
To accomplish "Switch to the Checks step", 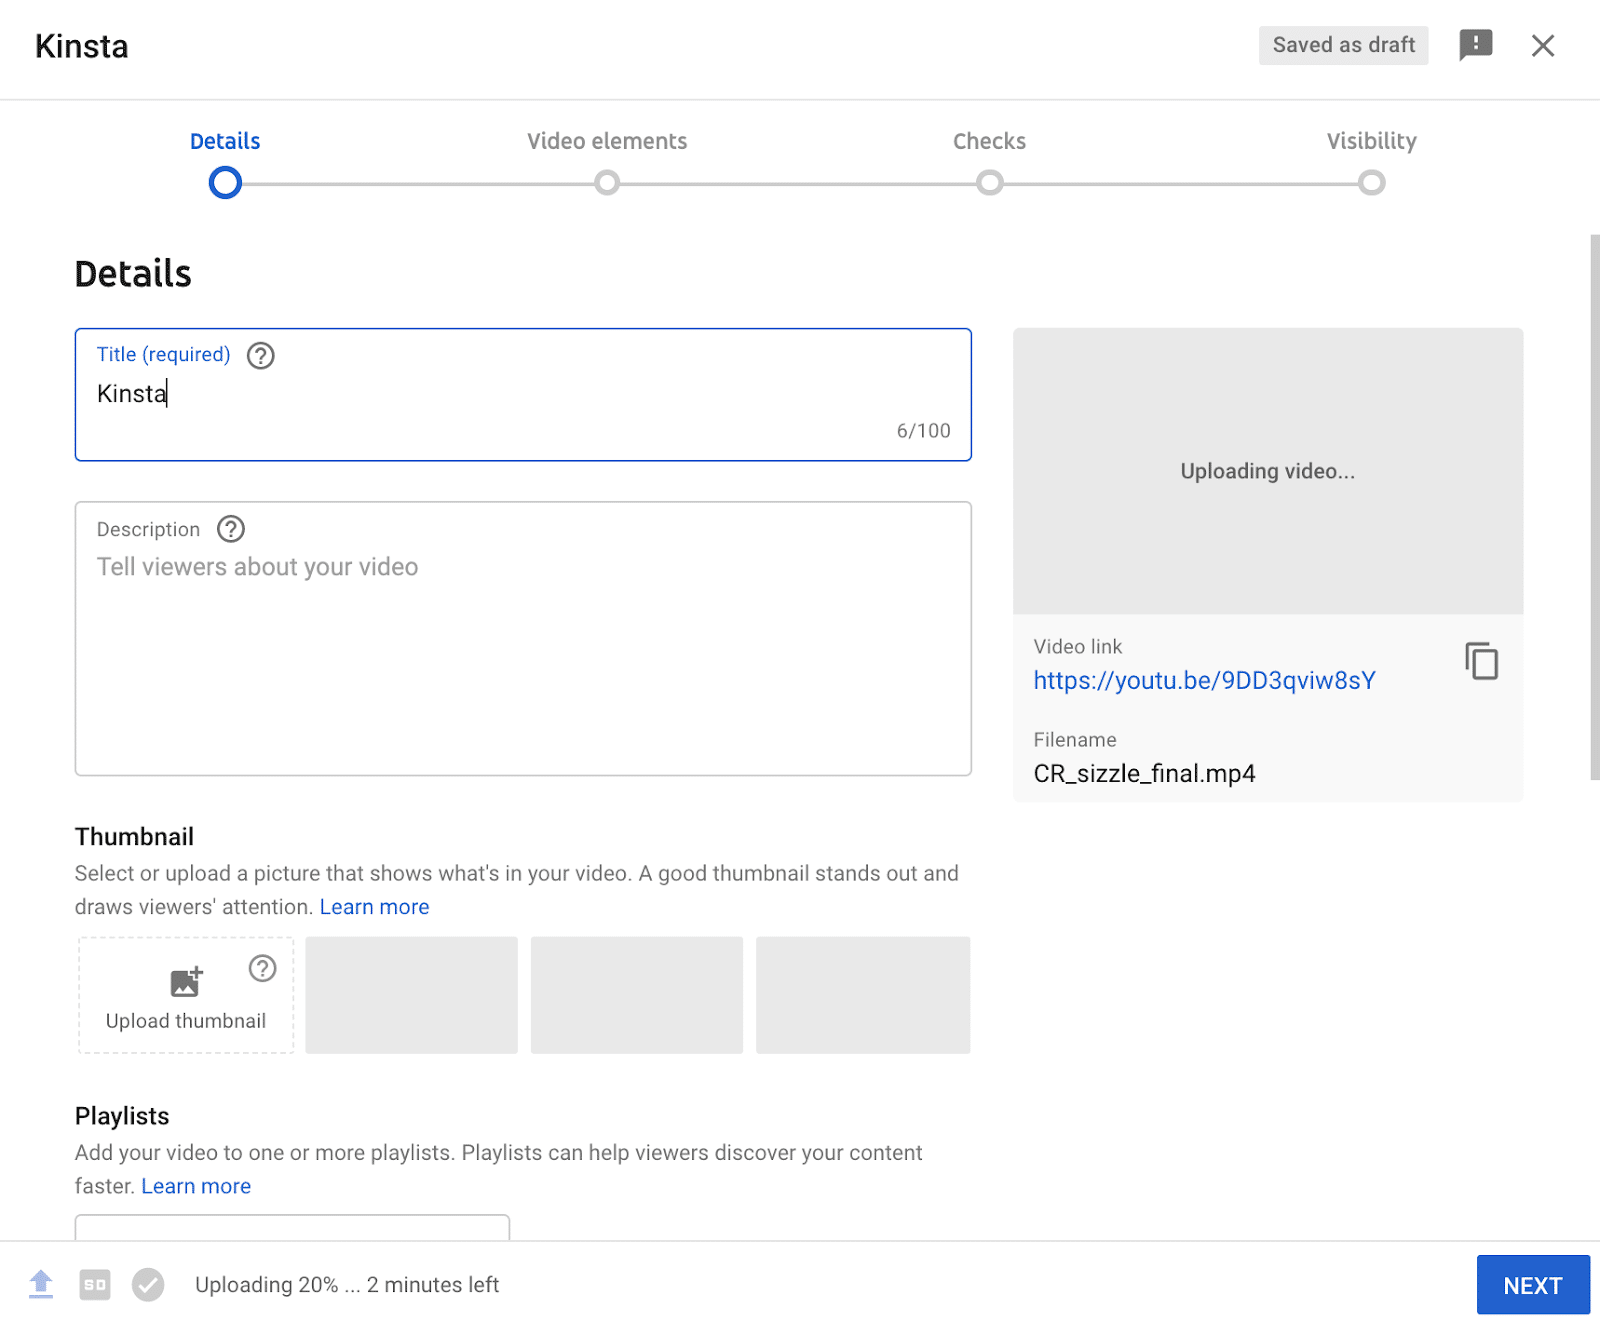I will [989, 141].
